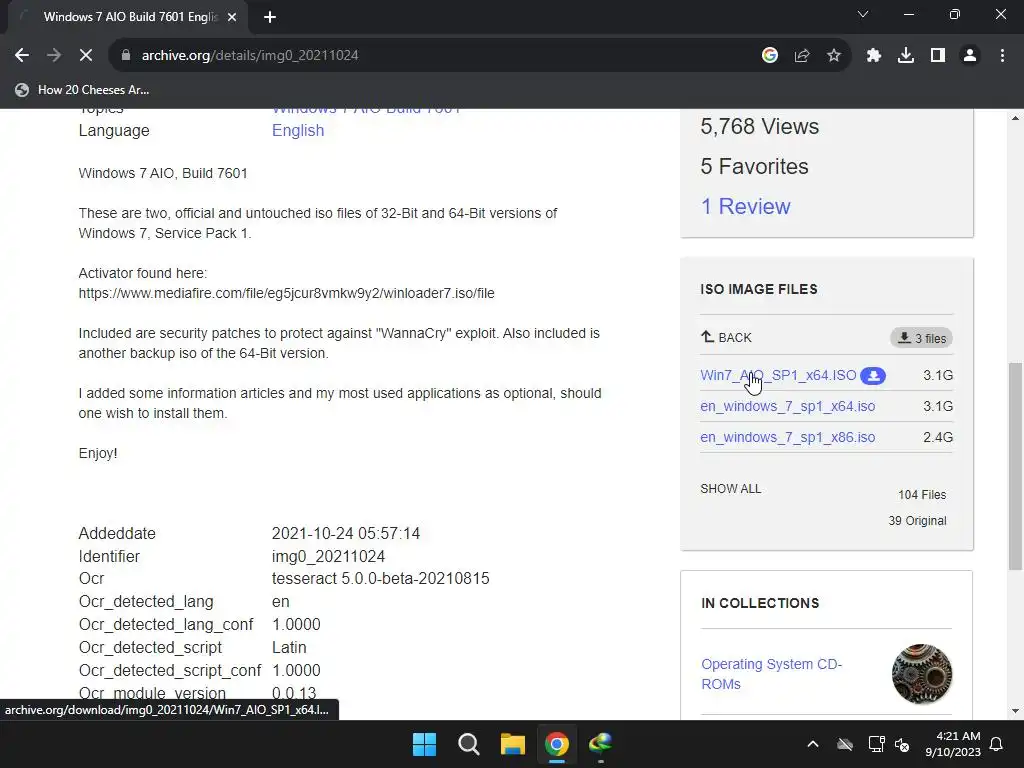This screenshot has width=1024, height=768.
Task: Open the Extensions puzzle icon
Action: [x=874, y=56]
